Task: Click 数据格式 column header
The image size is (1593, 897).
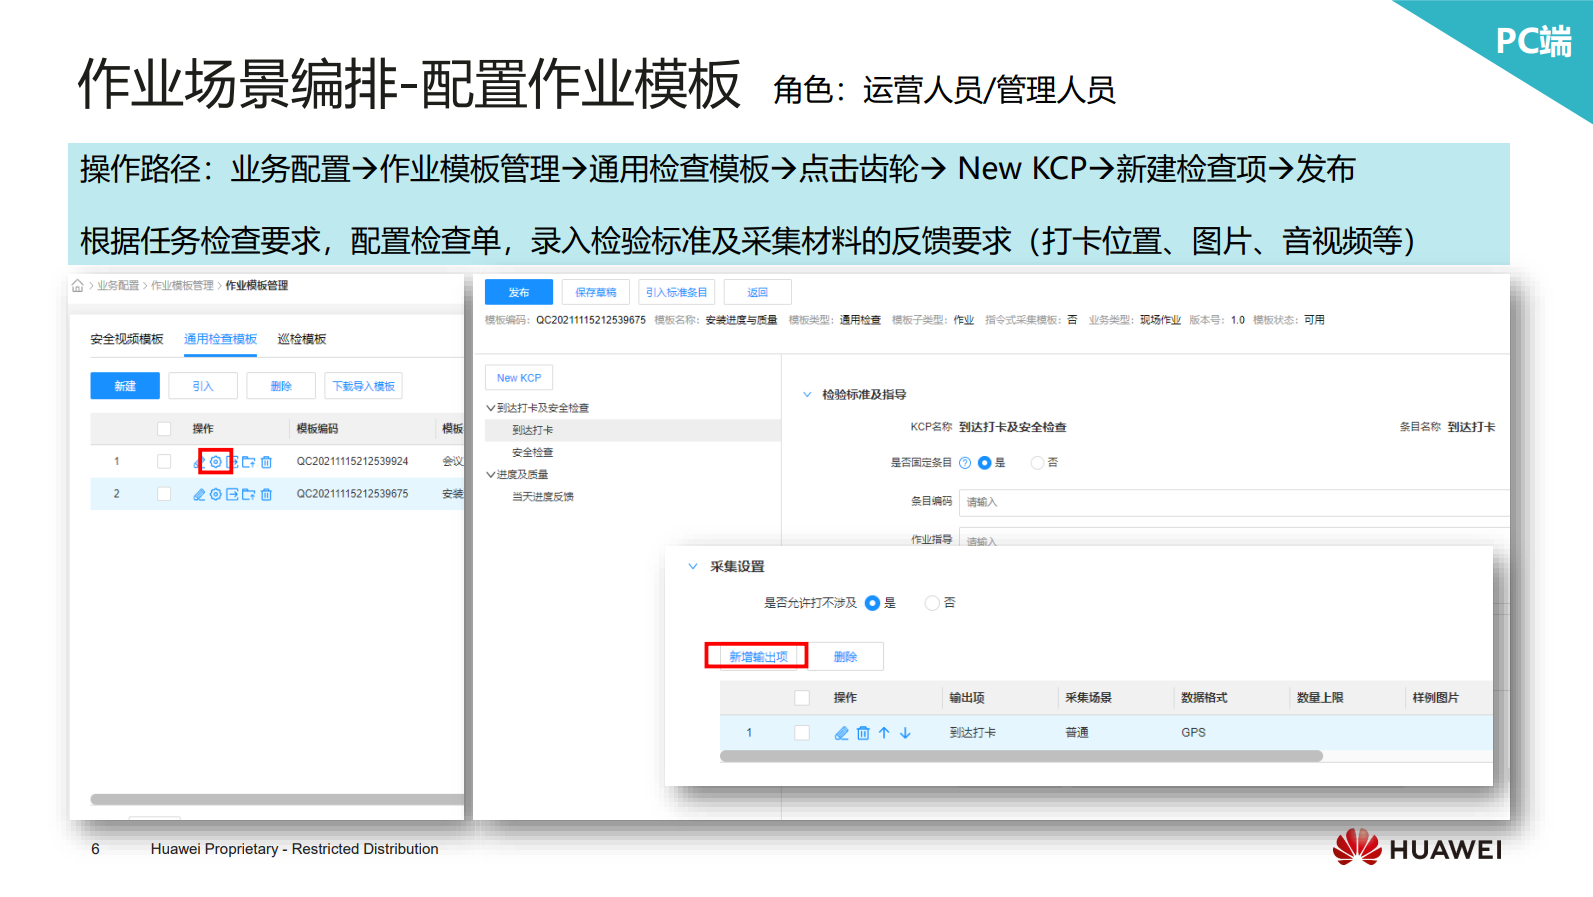Action: click(1204, 698)
